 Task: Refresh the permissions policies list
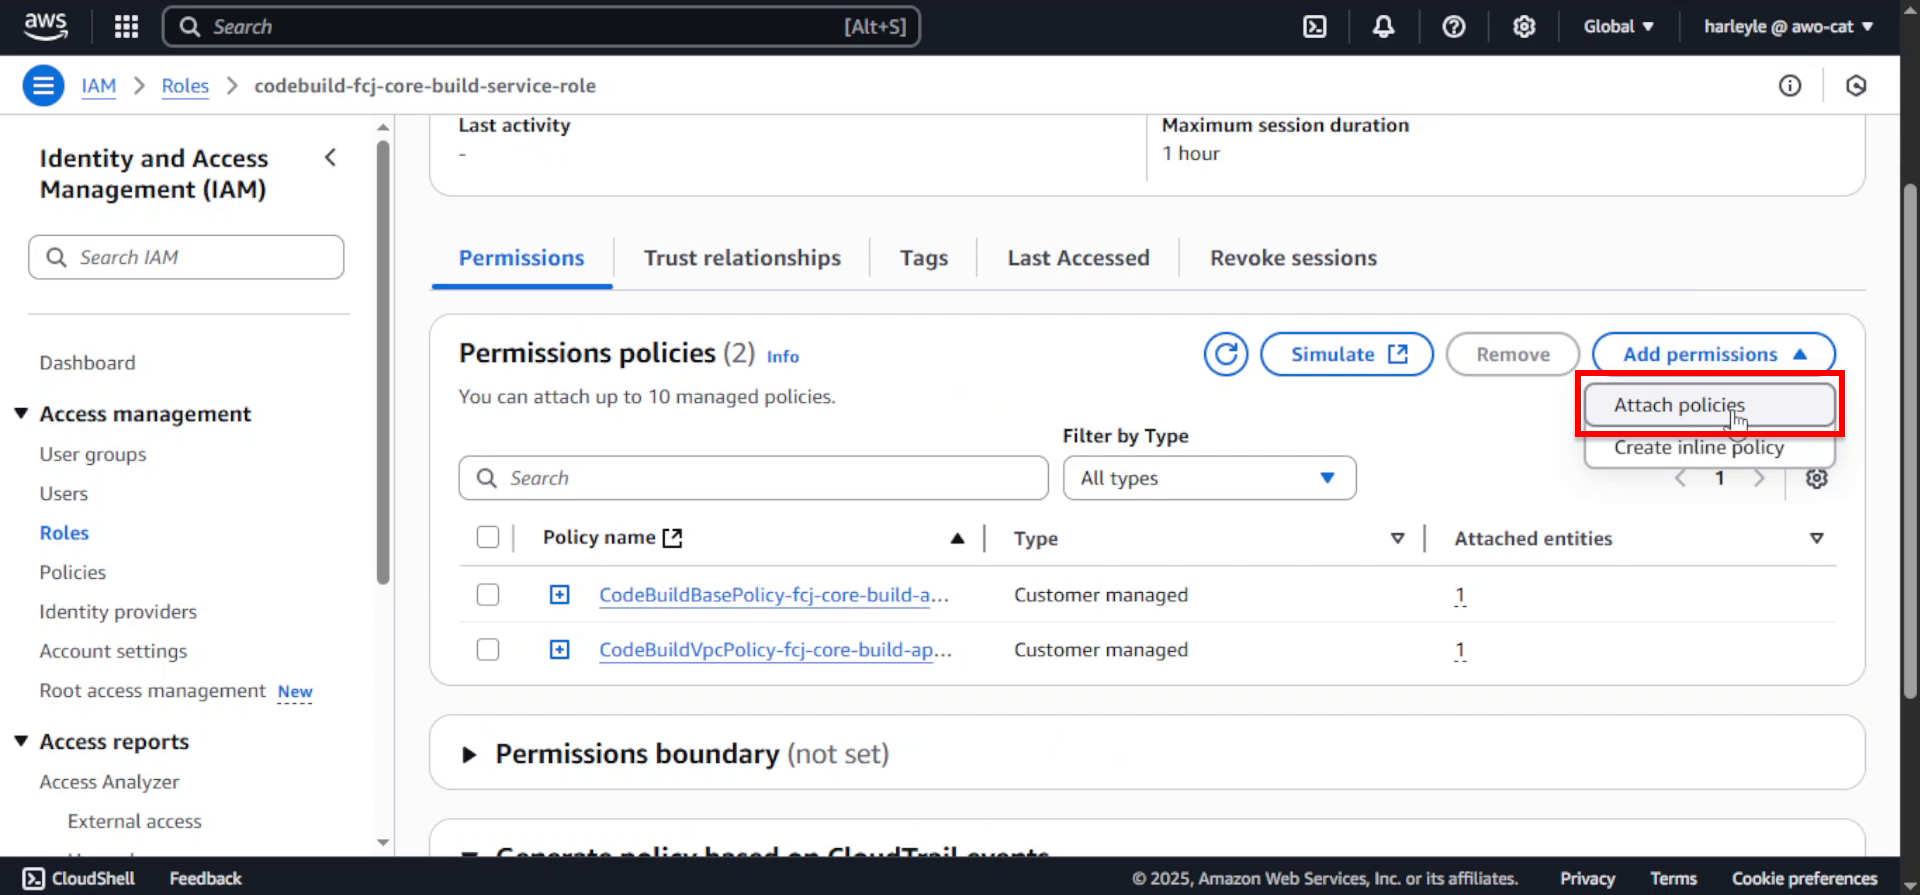(1226, 354)
